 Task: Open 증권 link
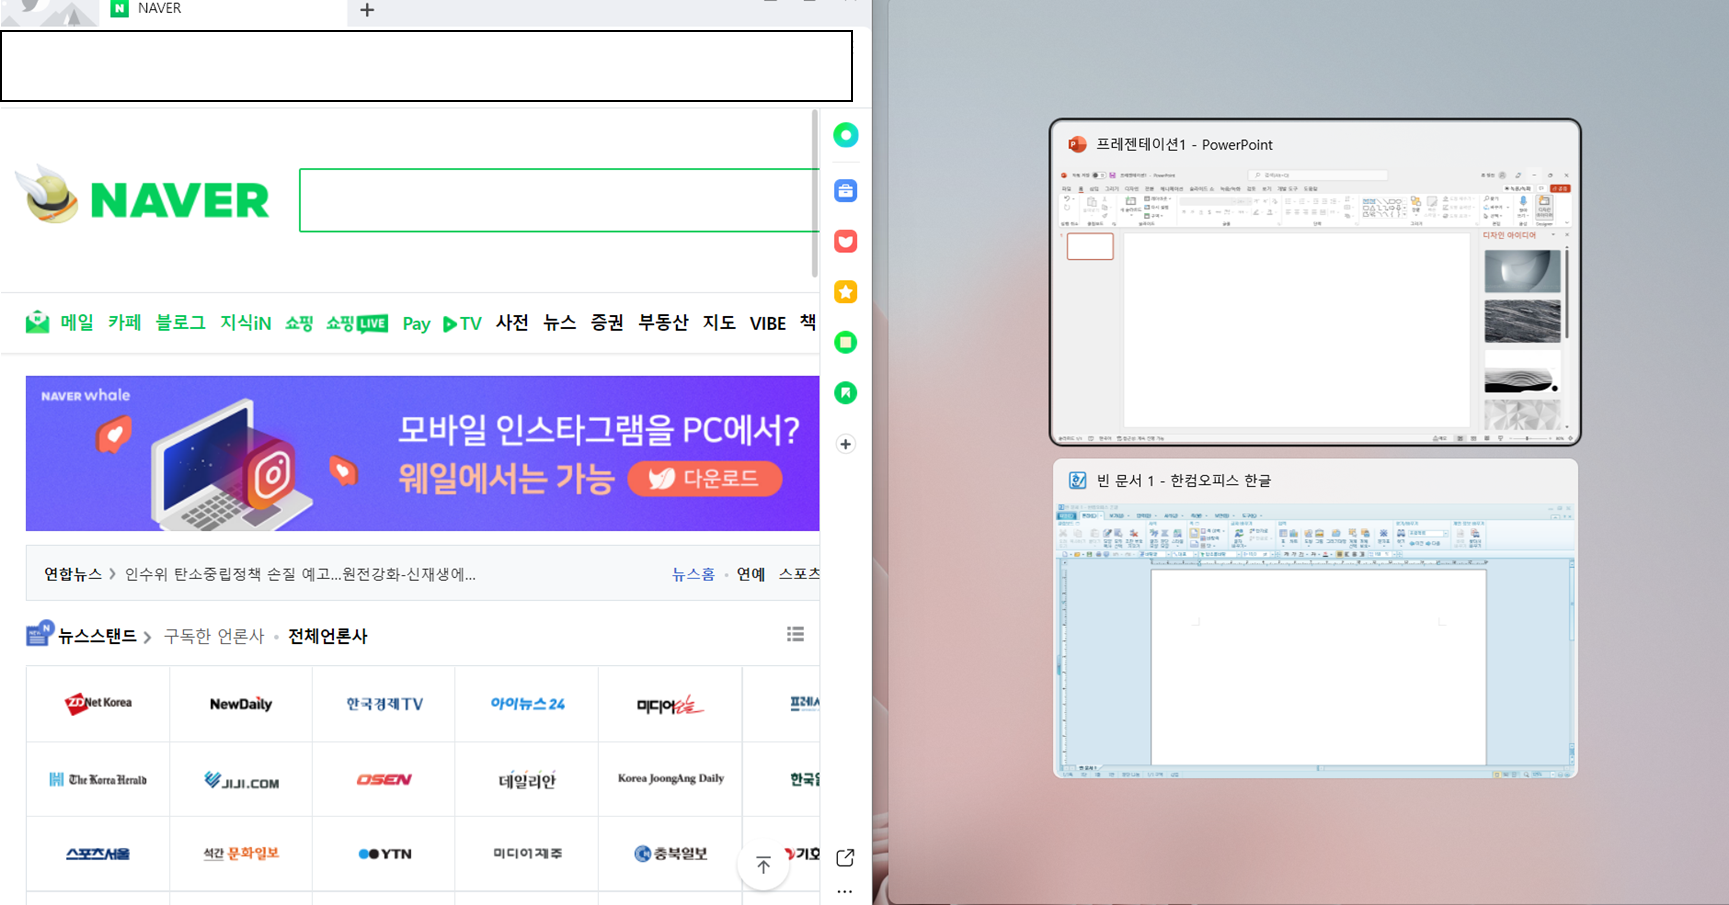607,323
